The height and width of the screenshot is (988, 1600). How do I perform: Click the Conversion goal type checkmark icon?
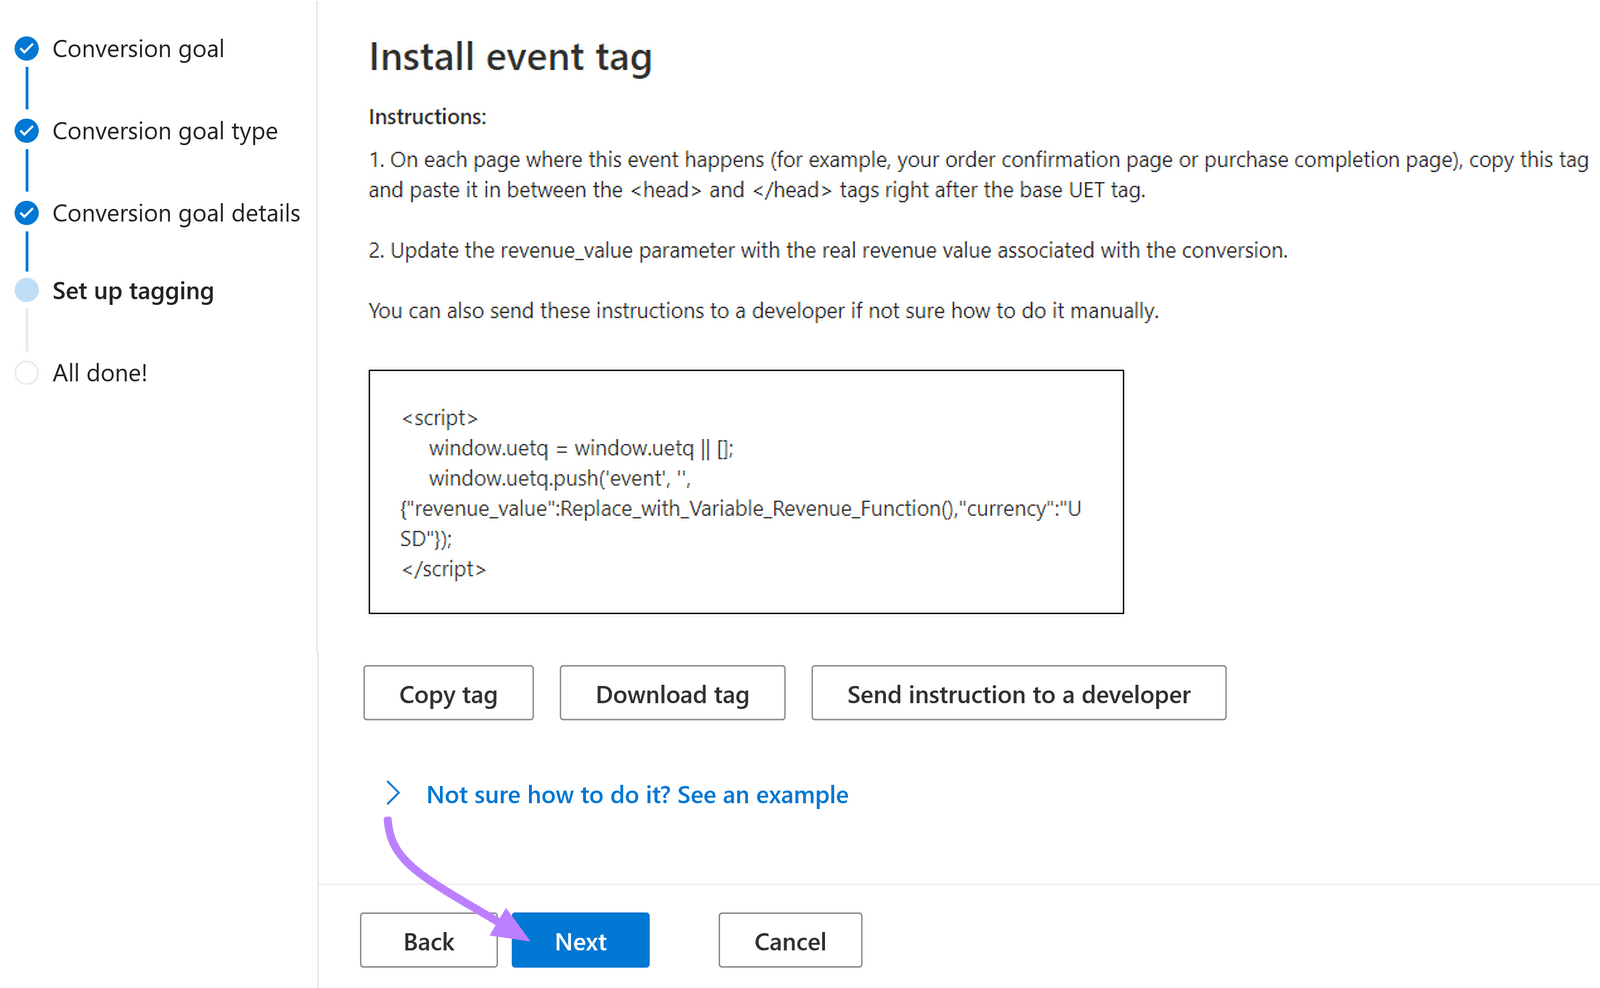(x=27, y=131)
